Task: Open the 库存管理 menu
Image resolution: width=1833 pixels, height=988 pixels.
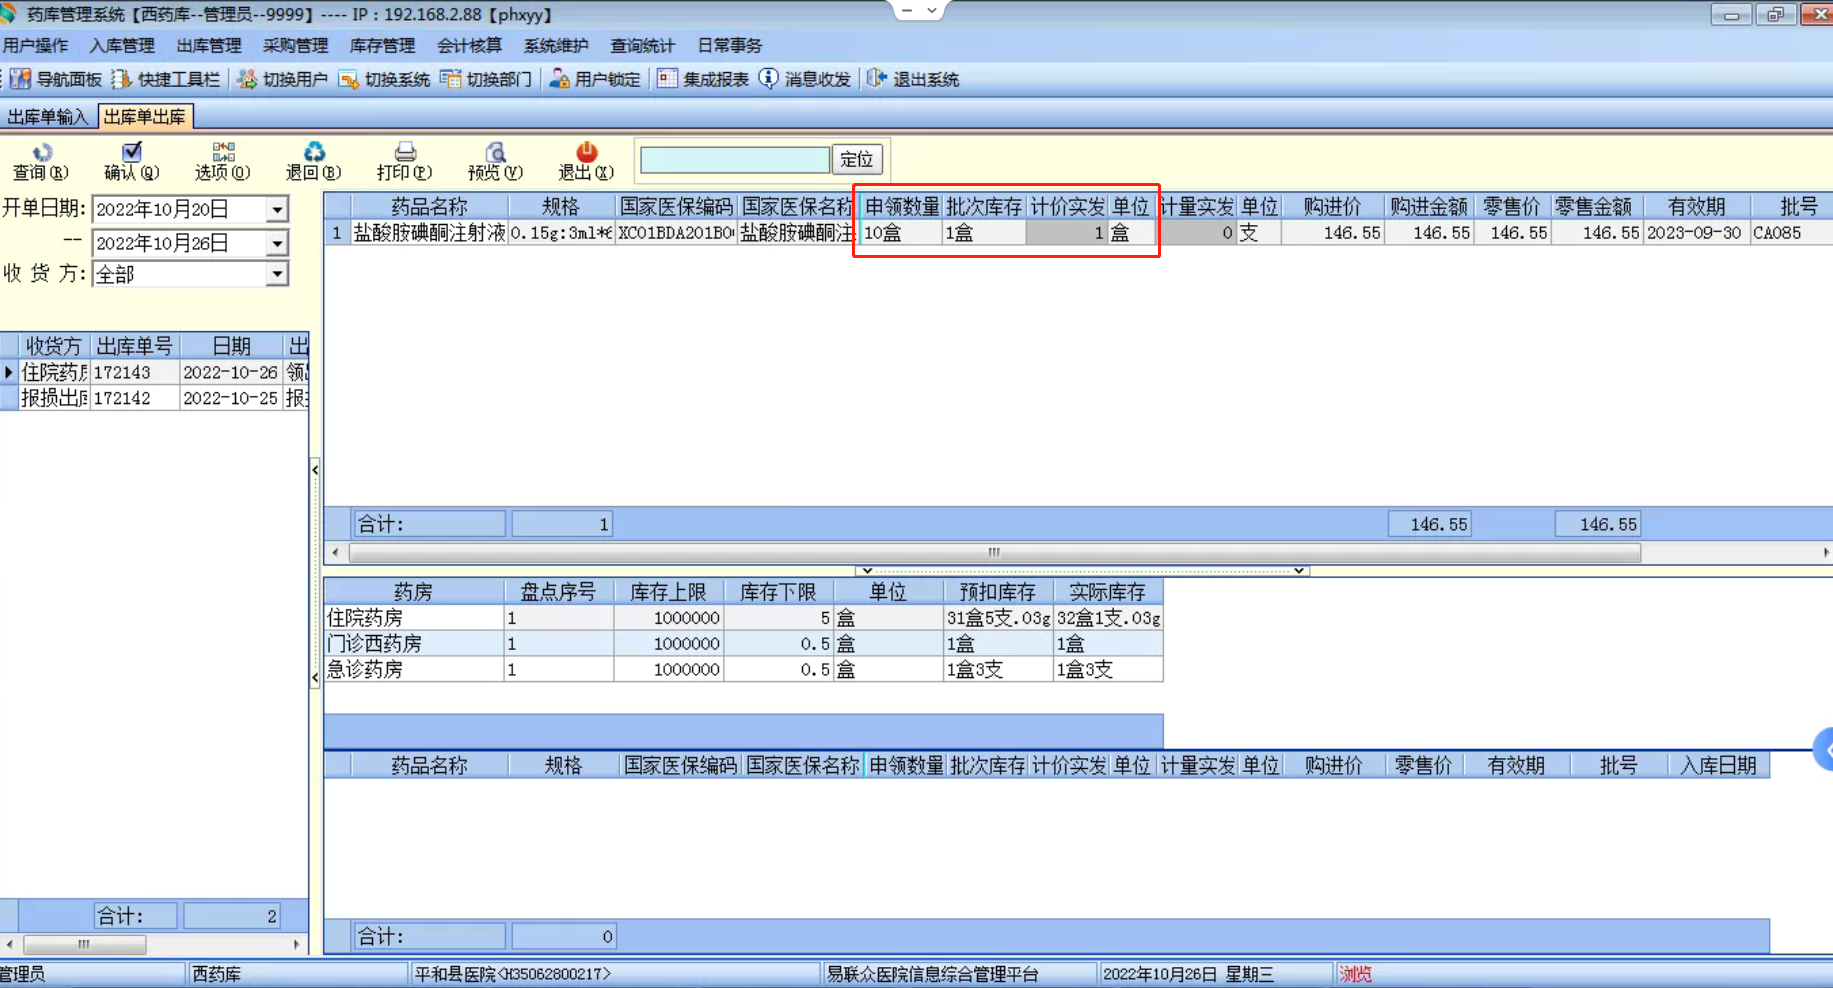Action: click(x=383, y=46)
